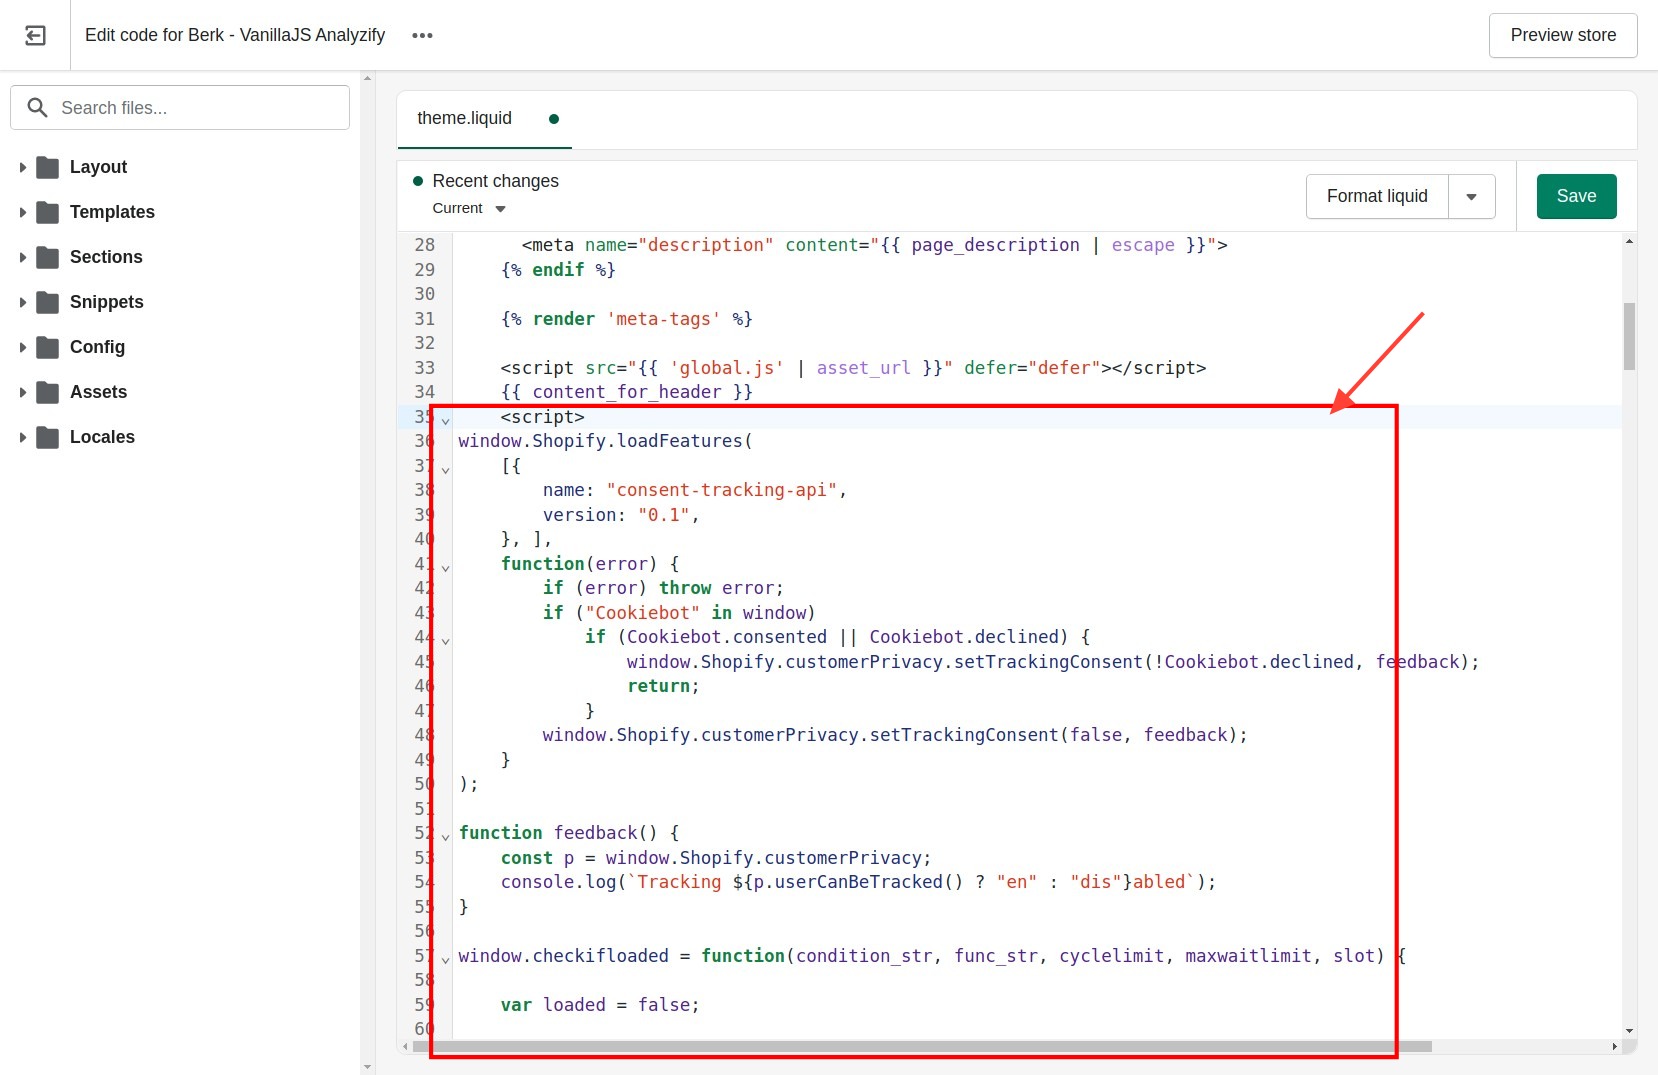
Task: Open Preview store
Action: tap(1562, 35)
